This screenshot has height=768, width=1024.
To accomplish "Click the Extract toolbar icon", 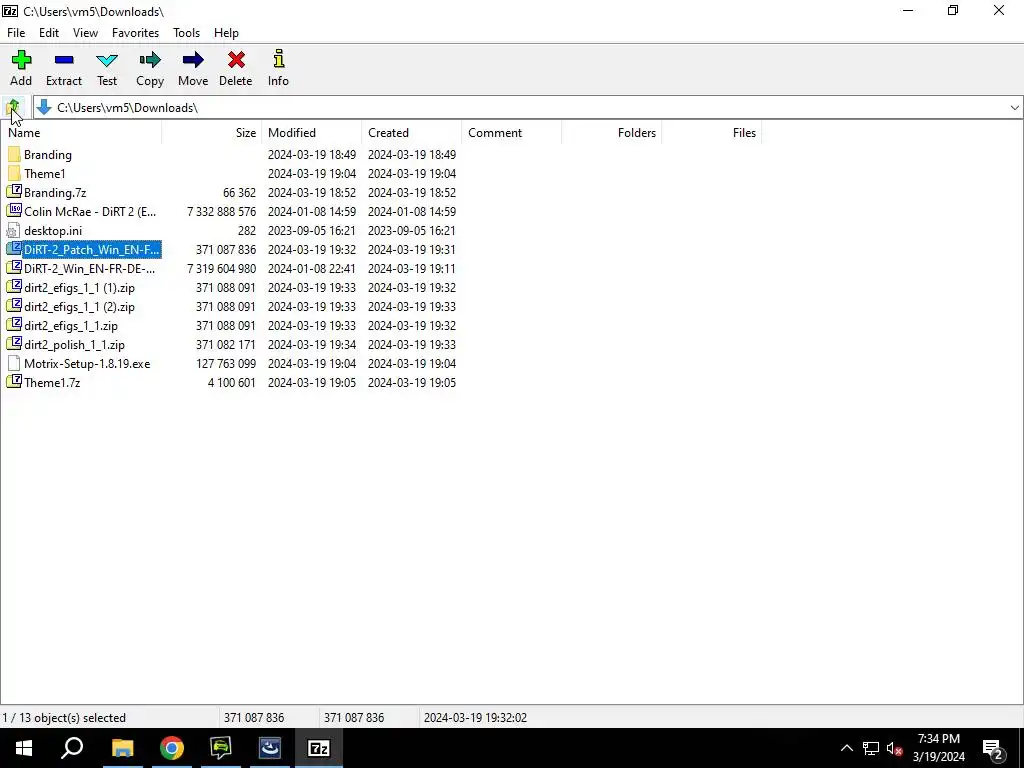I will [x=64, y=60].
